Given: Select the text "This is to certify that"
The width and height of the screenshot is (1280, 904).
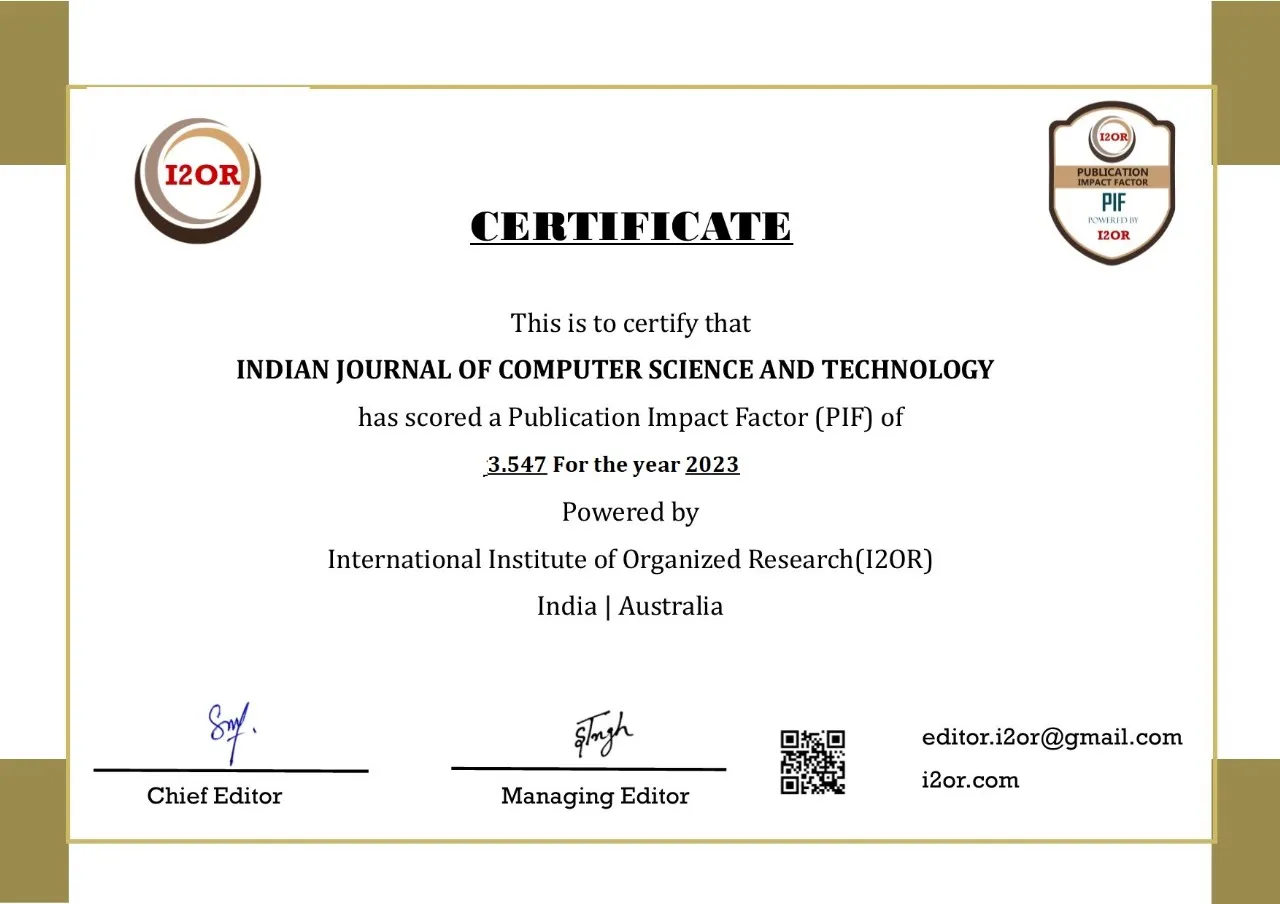Looking at the screenshot, I should point(631,323).
